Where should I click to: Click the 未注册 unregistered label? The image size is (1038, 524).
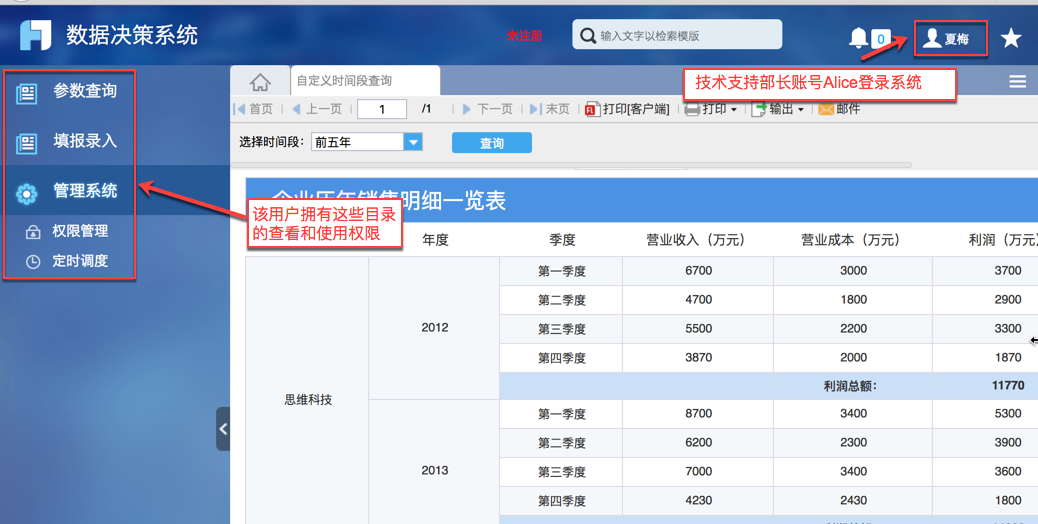pos(524,36)
